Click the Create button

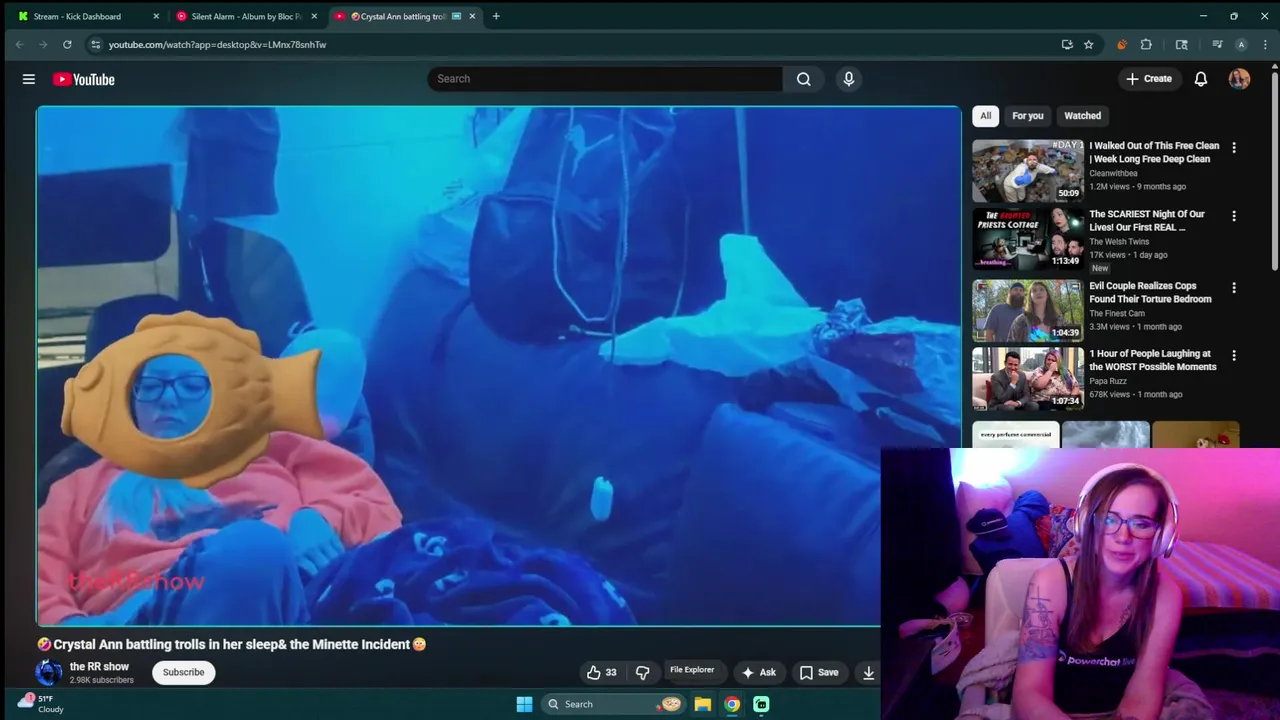click(x=1148, y=79)
